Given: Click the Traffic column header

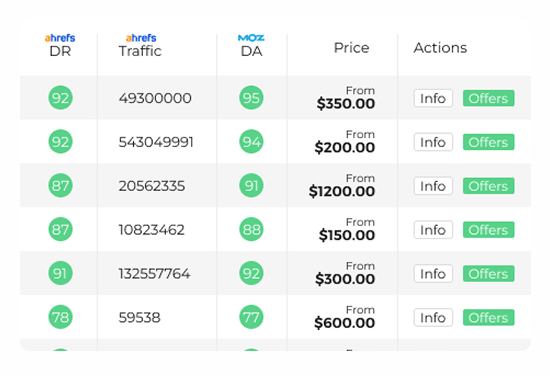Looking at the screenshot, I should click(x=140, y=51).
